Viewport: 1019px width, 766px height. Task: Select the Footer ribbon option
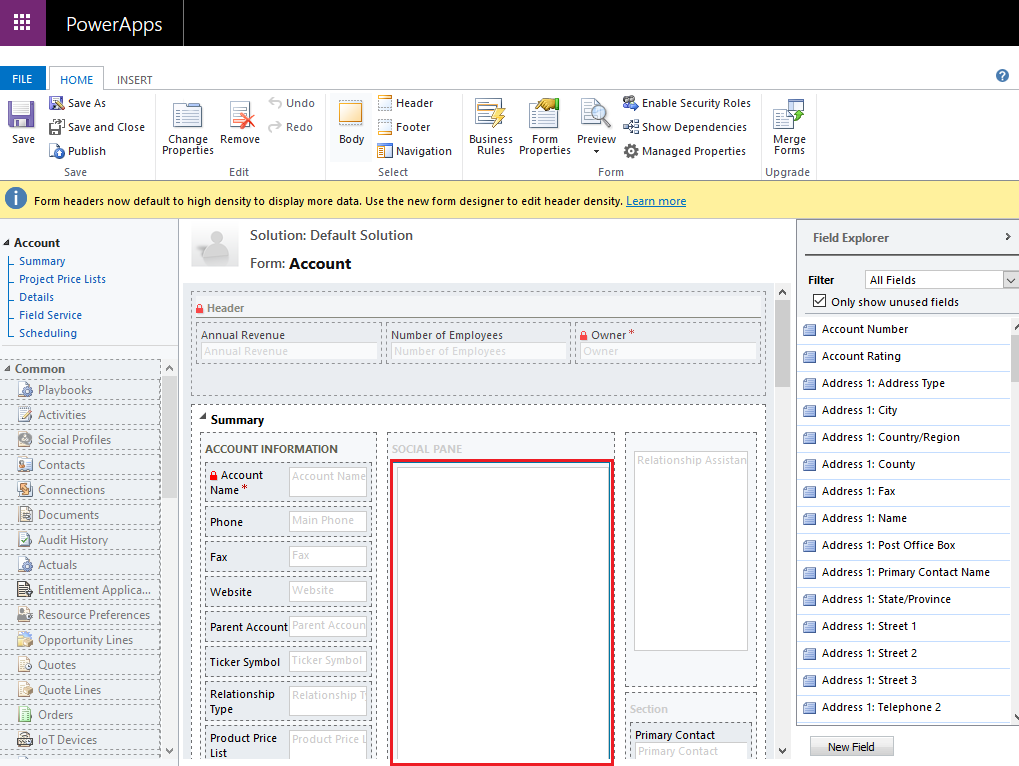404,127
